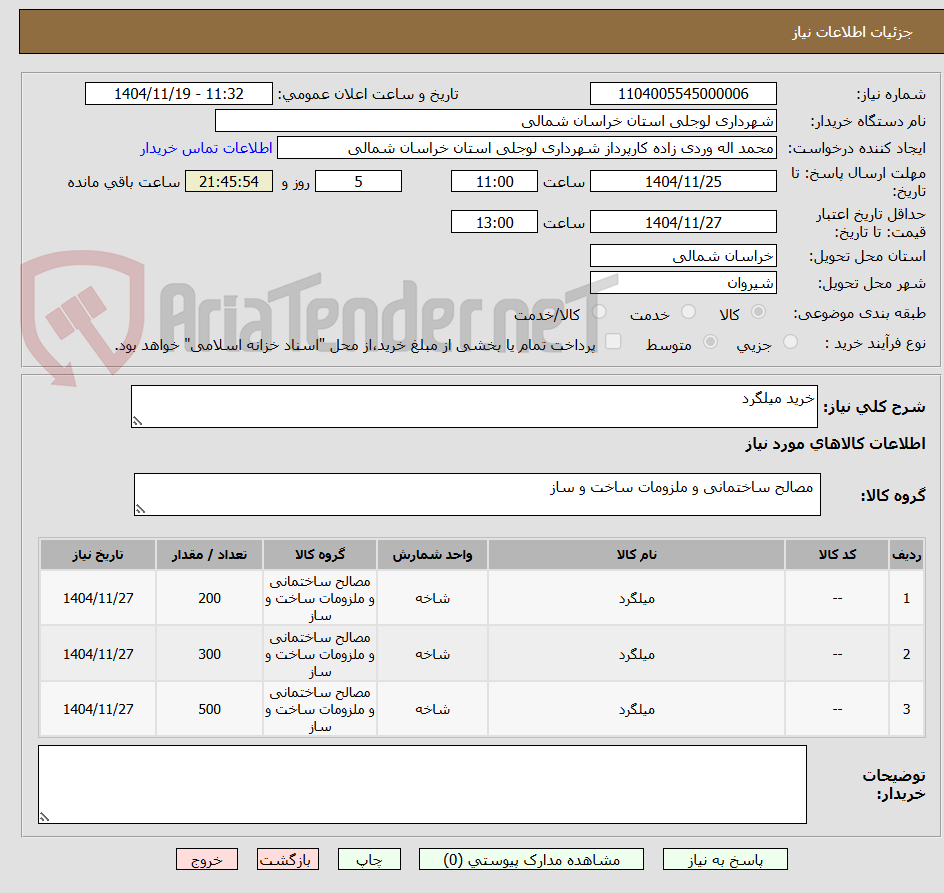Select the جزیی purchase type radio
This screenshot has width=944, height=893.
790,342
